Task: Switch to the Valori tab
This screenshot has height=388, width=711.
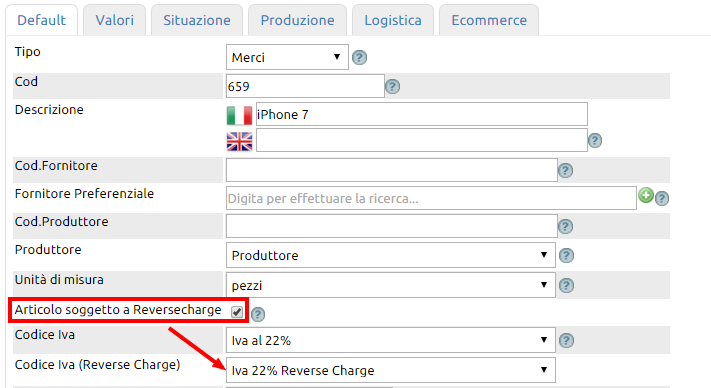Action: click(x=115, y=20)
